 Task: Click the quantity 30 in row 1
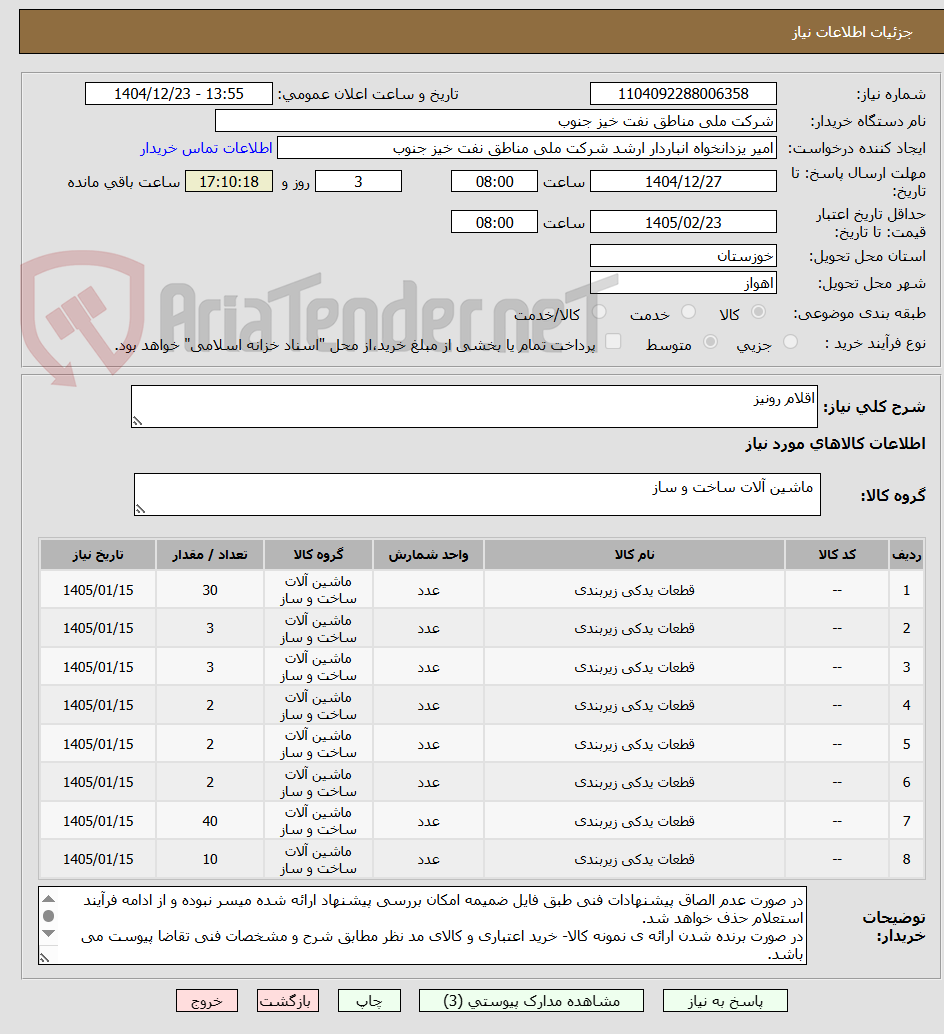point(210,590)
